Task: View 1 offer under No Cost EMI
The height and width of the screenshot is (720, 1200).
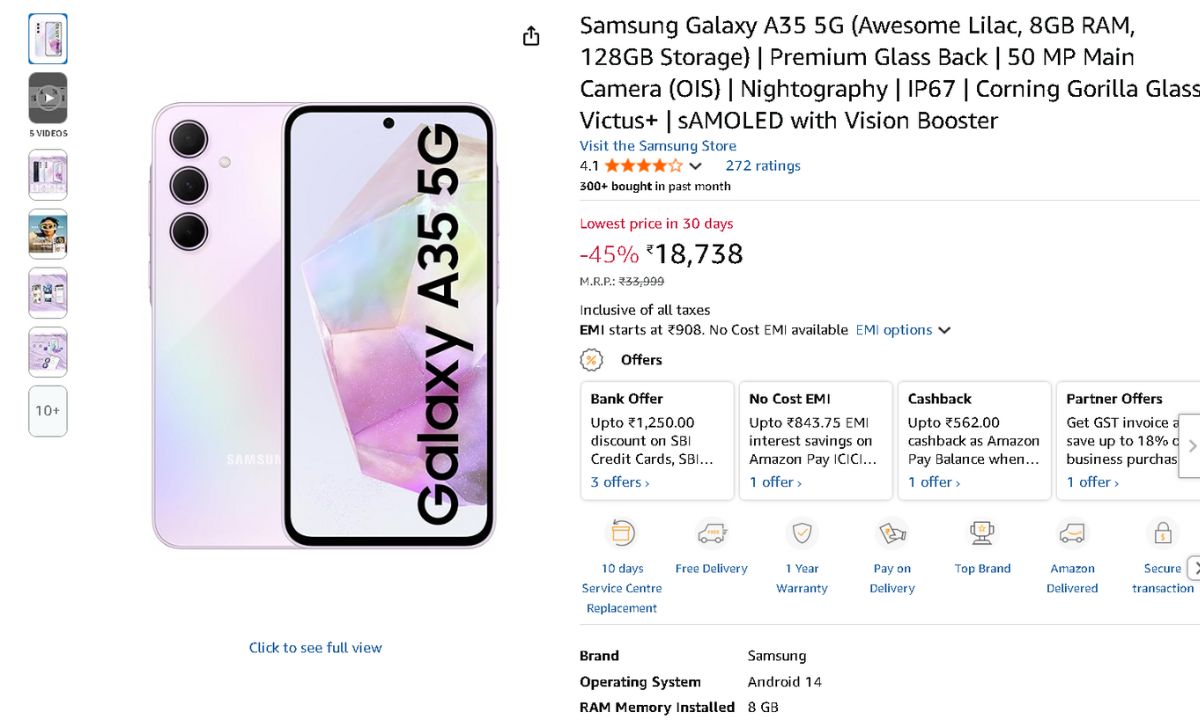Action: 775,482
